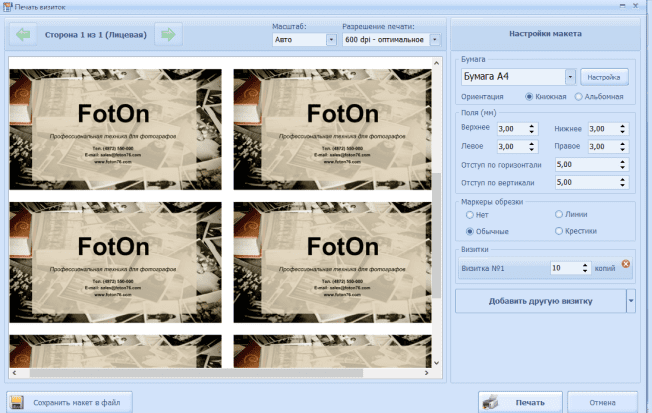Click the Настройки макета header

545,34
